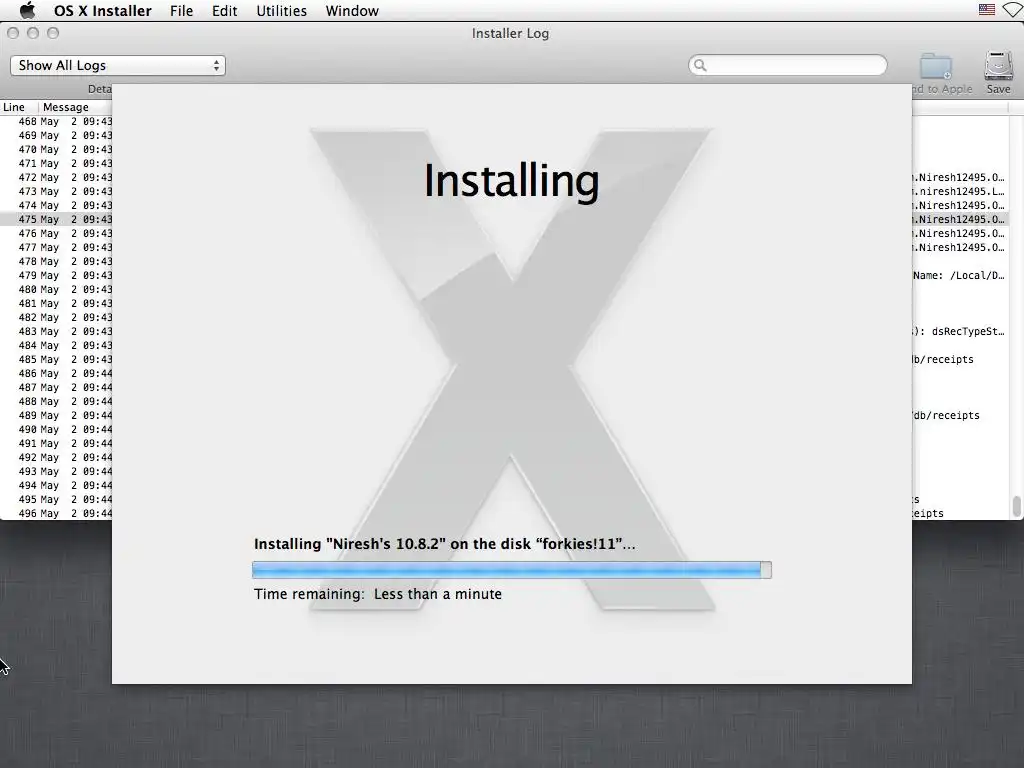The width and height of the screenshot is (1024, 768).
Task: Select log line 489
Action: point(56,415)
